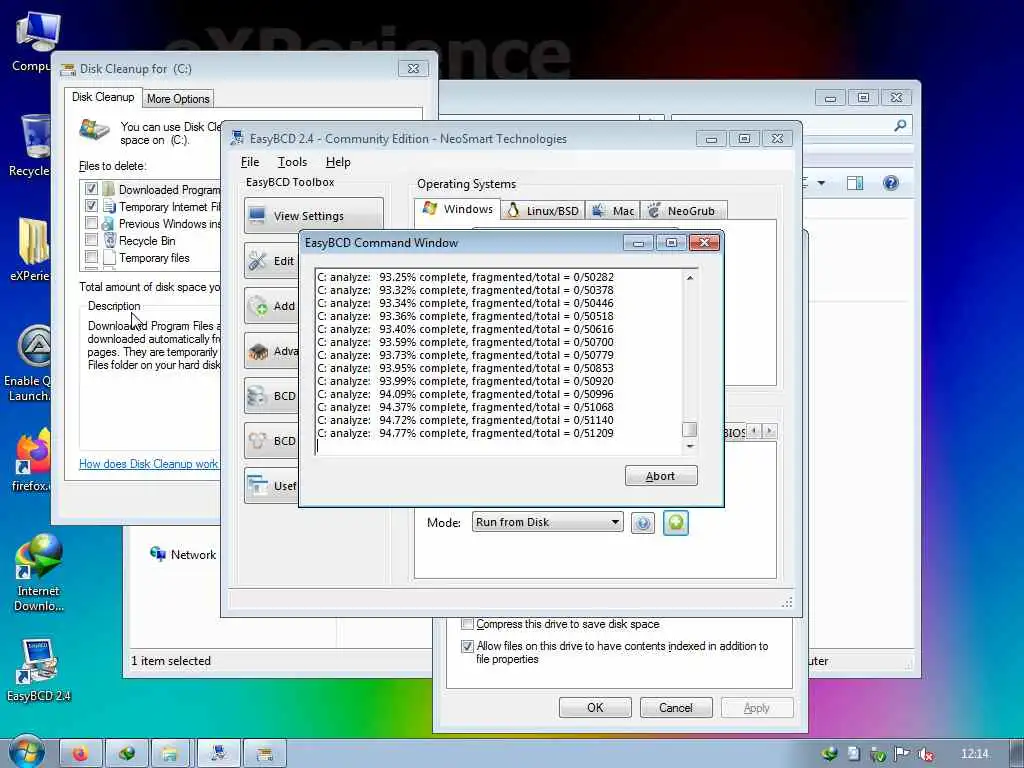The height and width of the screenshot is (768, 1024).
Task: Switch to the Disk Cleanup tab
Action: (103, 97)
